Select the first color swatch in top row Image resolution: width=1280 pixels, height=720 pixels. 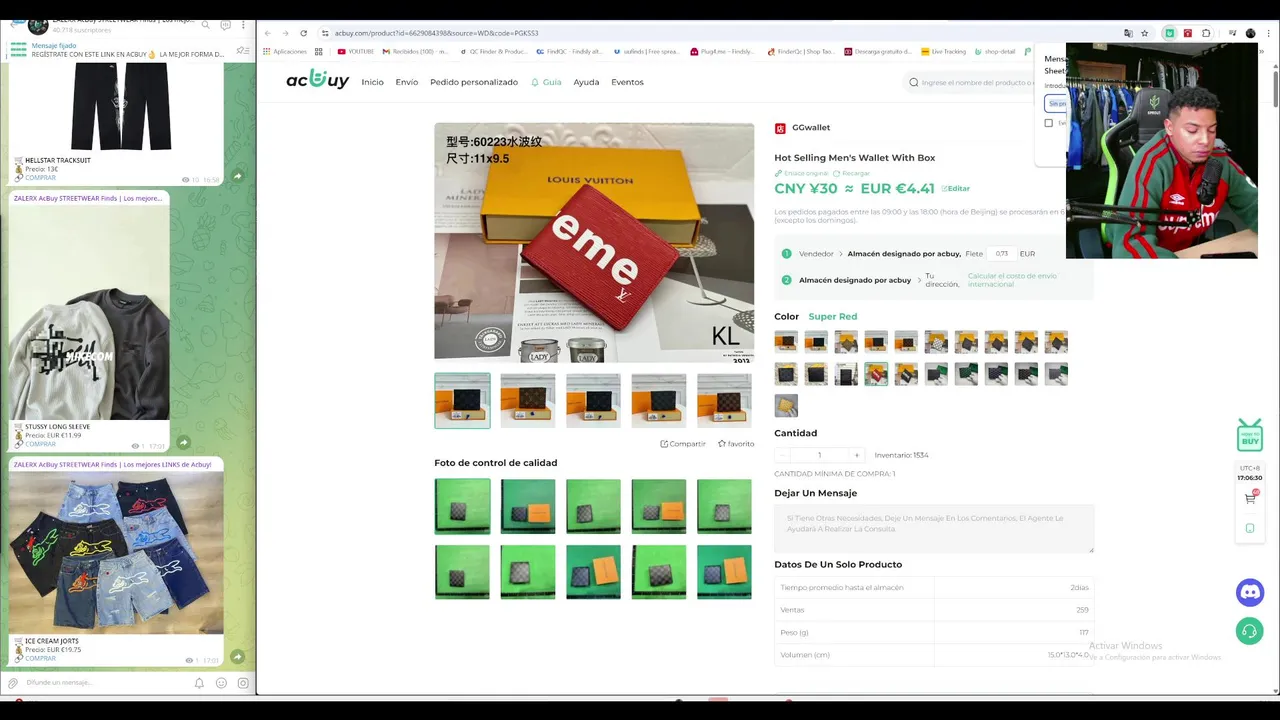pos(786,342)
